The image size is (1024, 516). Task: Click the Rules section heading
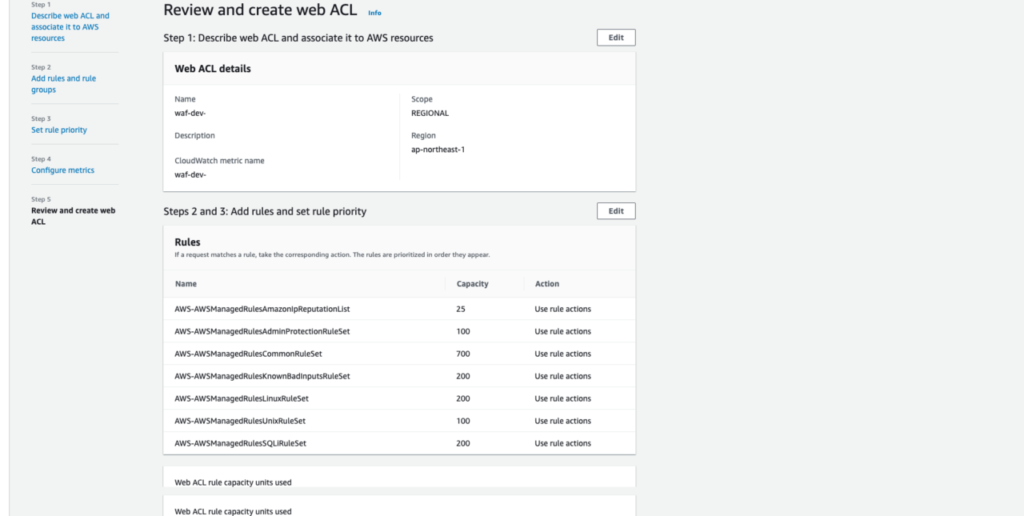pos(187,242)
